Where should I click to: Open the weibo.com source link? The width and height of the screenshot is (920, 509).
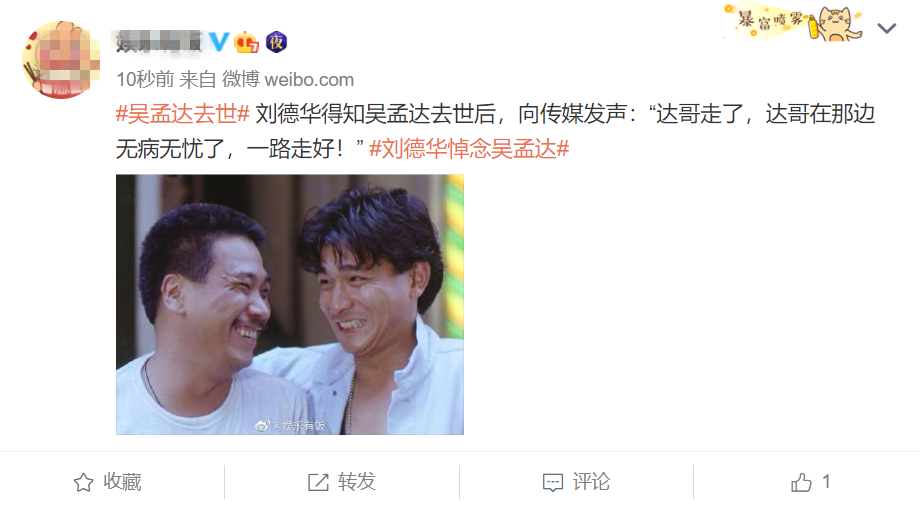pos(309,80)
